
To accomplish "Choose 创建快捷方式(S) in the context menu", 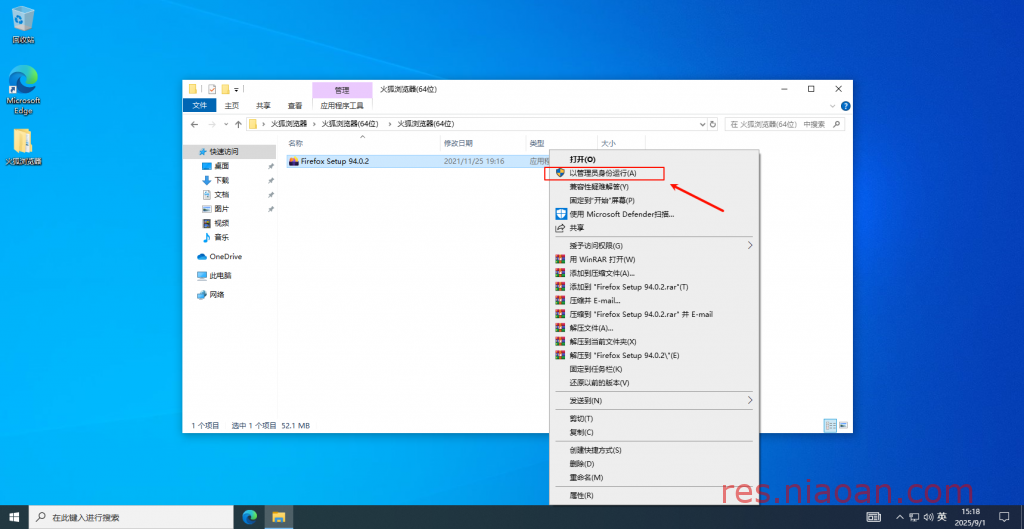I will (654, 450).
